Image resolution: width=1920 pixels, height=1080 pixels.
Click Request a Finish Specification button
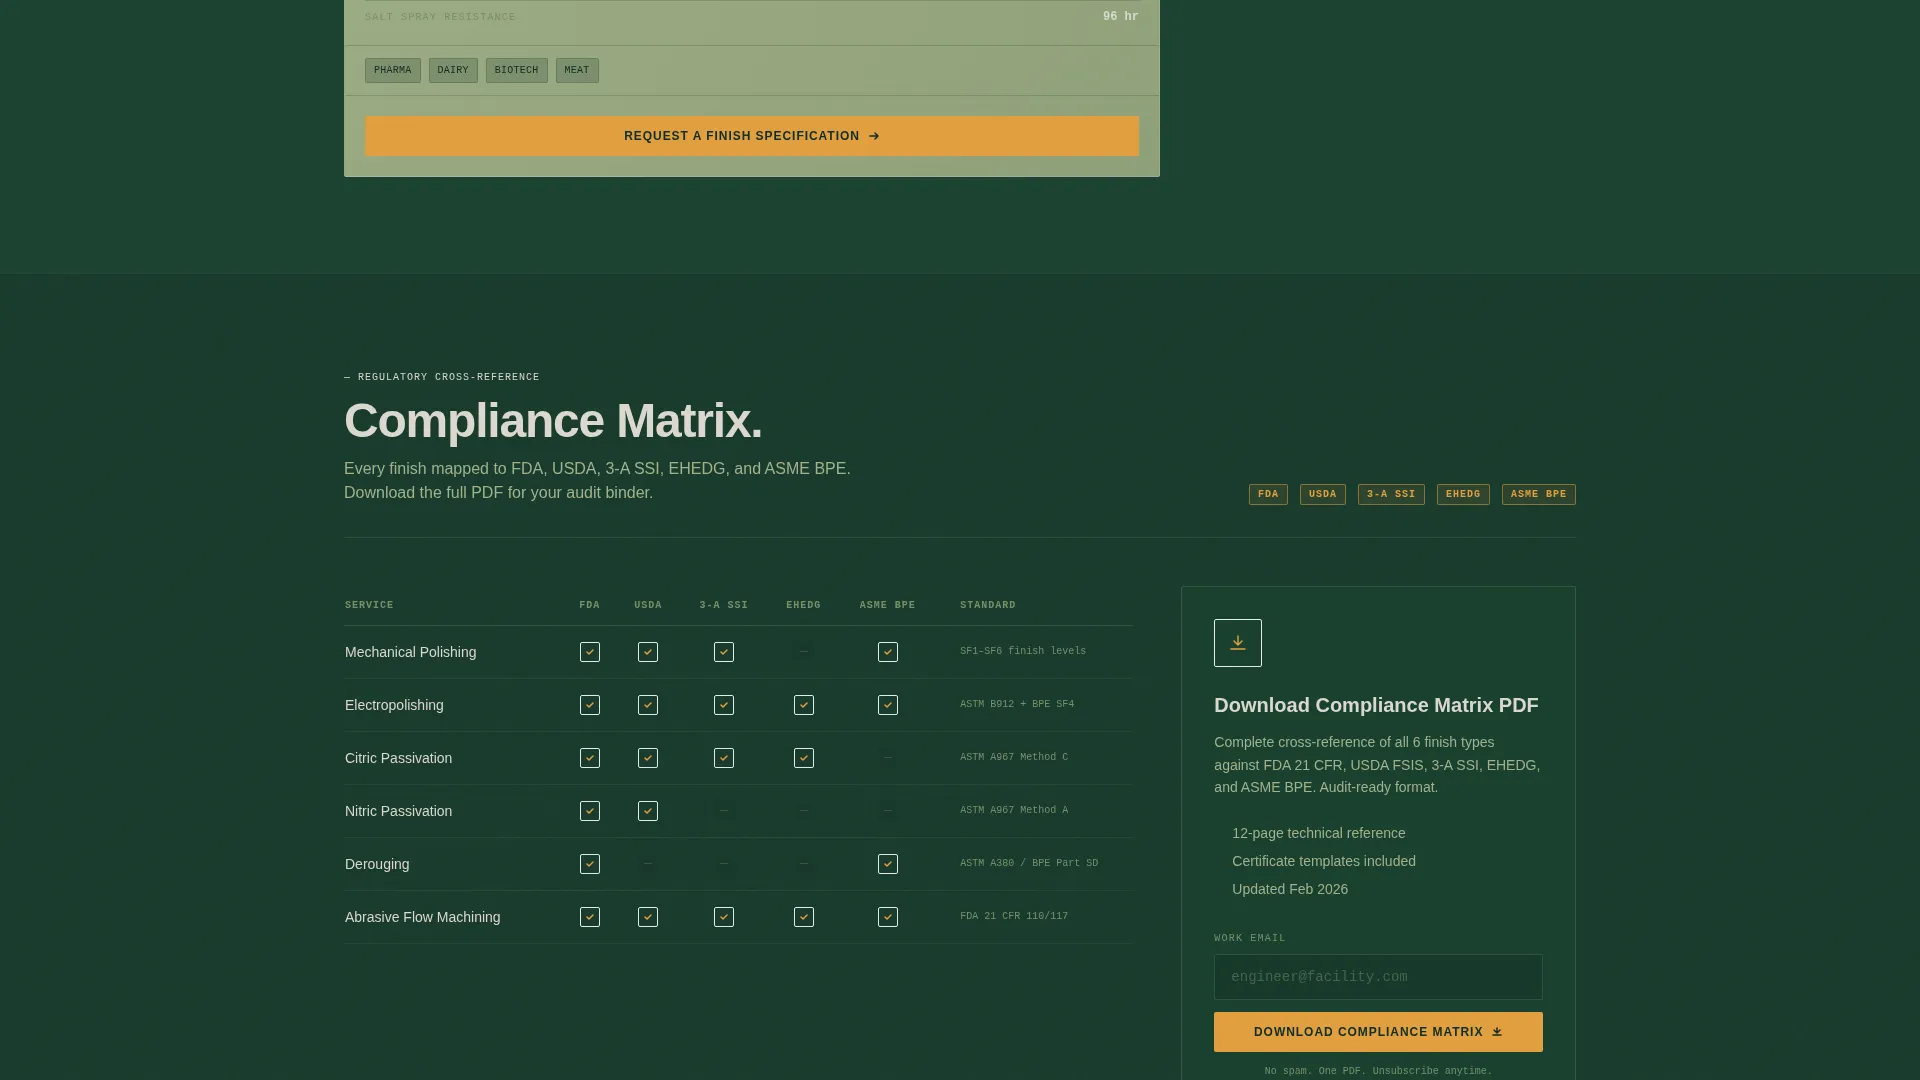pos(752,136)
